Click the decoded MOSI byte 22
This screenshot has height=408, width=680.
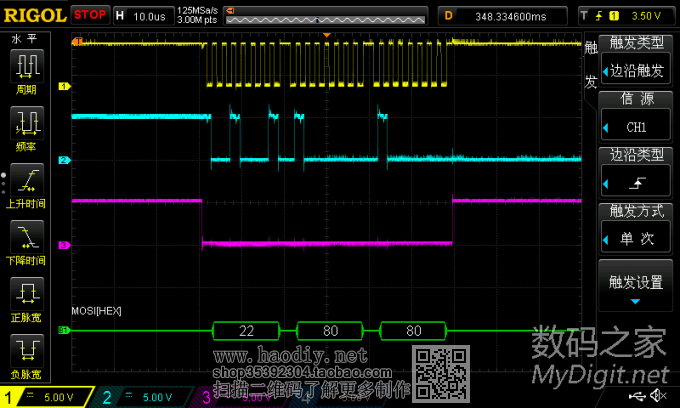244,330
